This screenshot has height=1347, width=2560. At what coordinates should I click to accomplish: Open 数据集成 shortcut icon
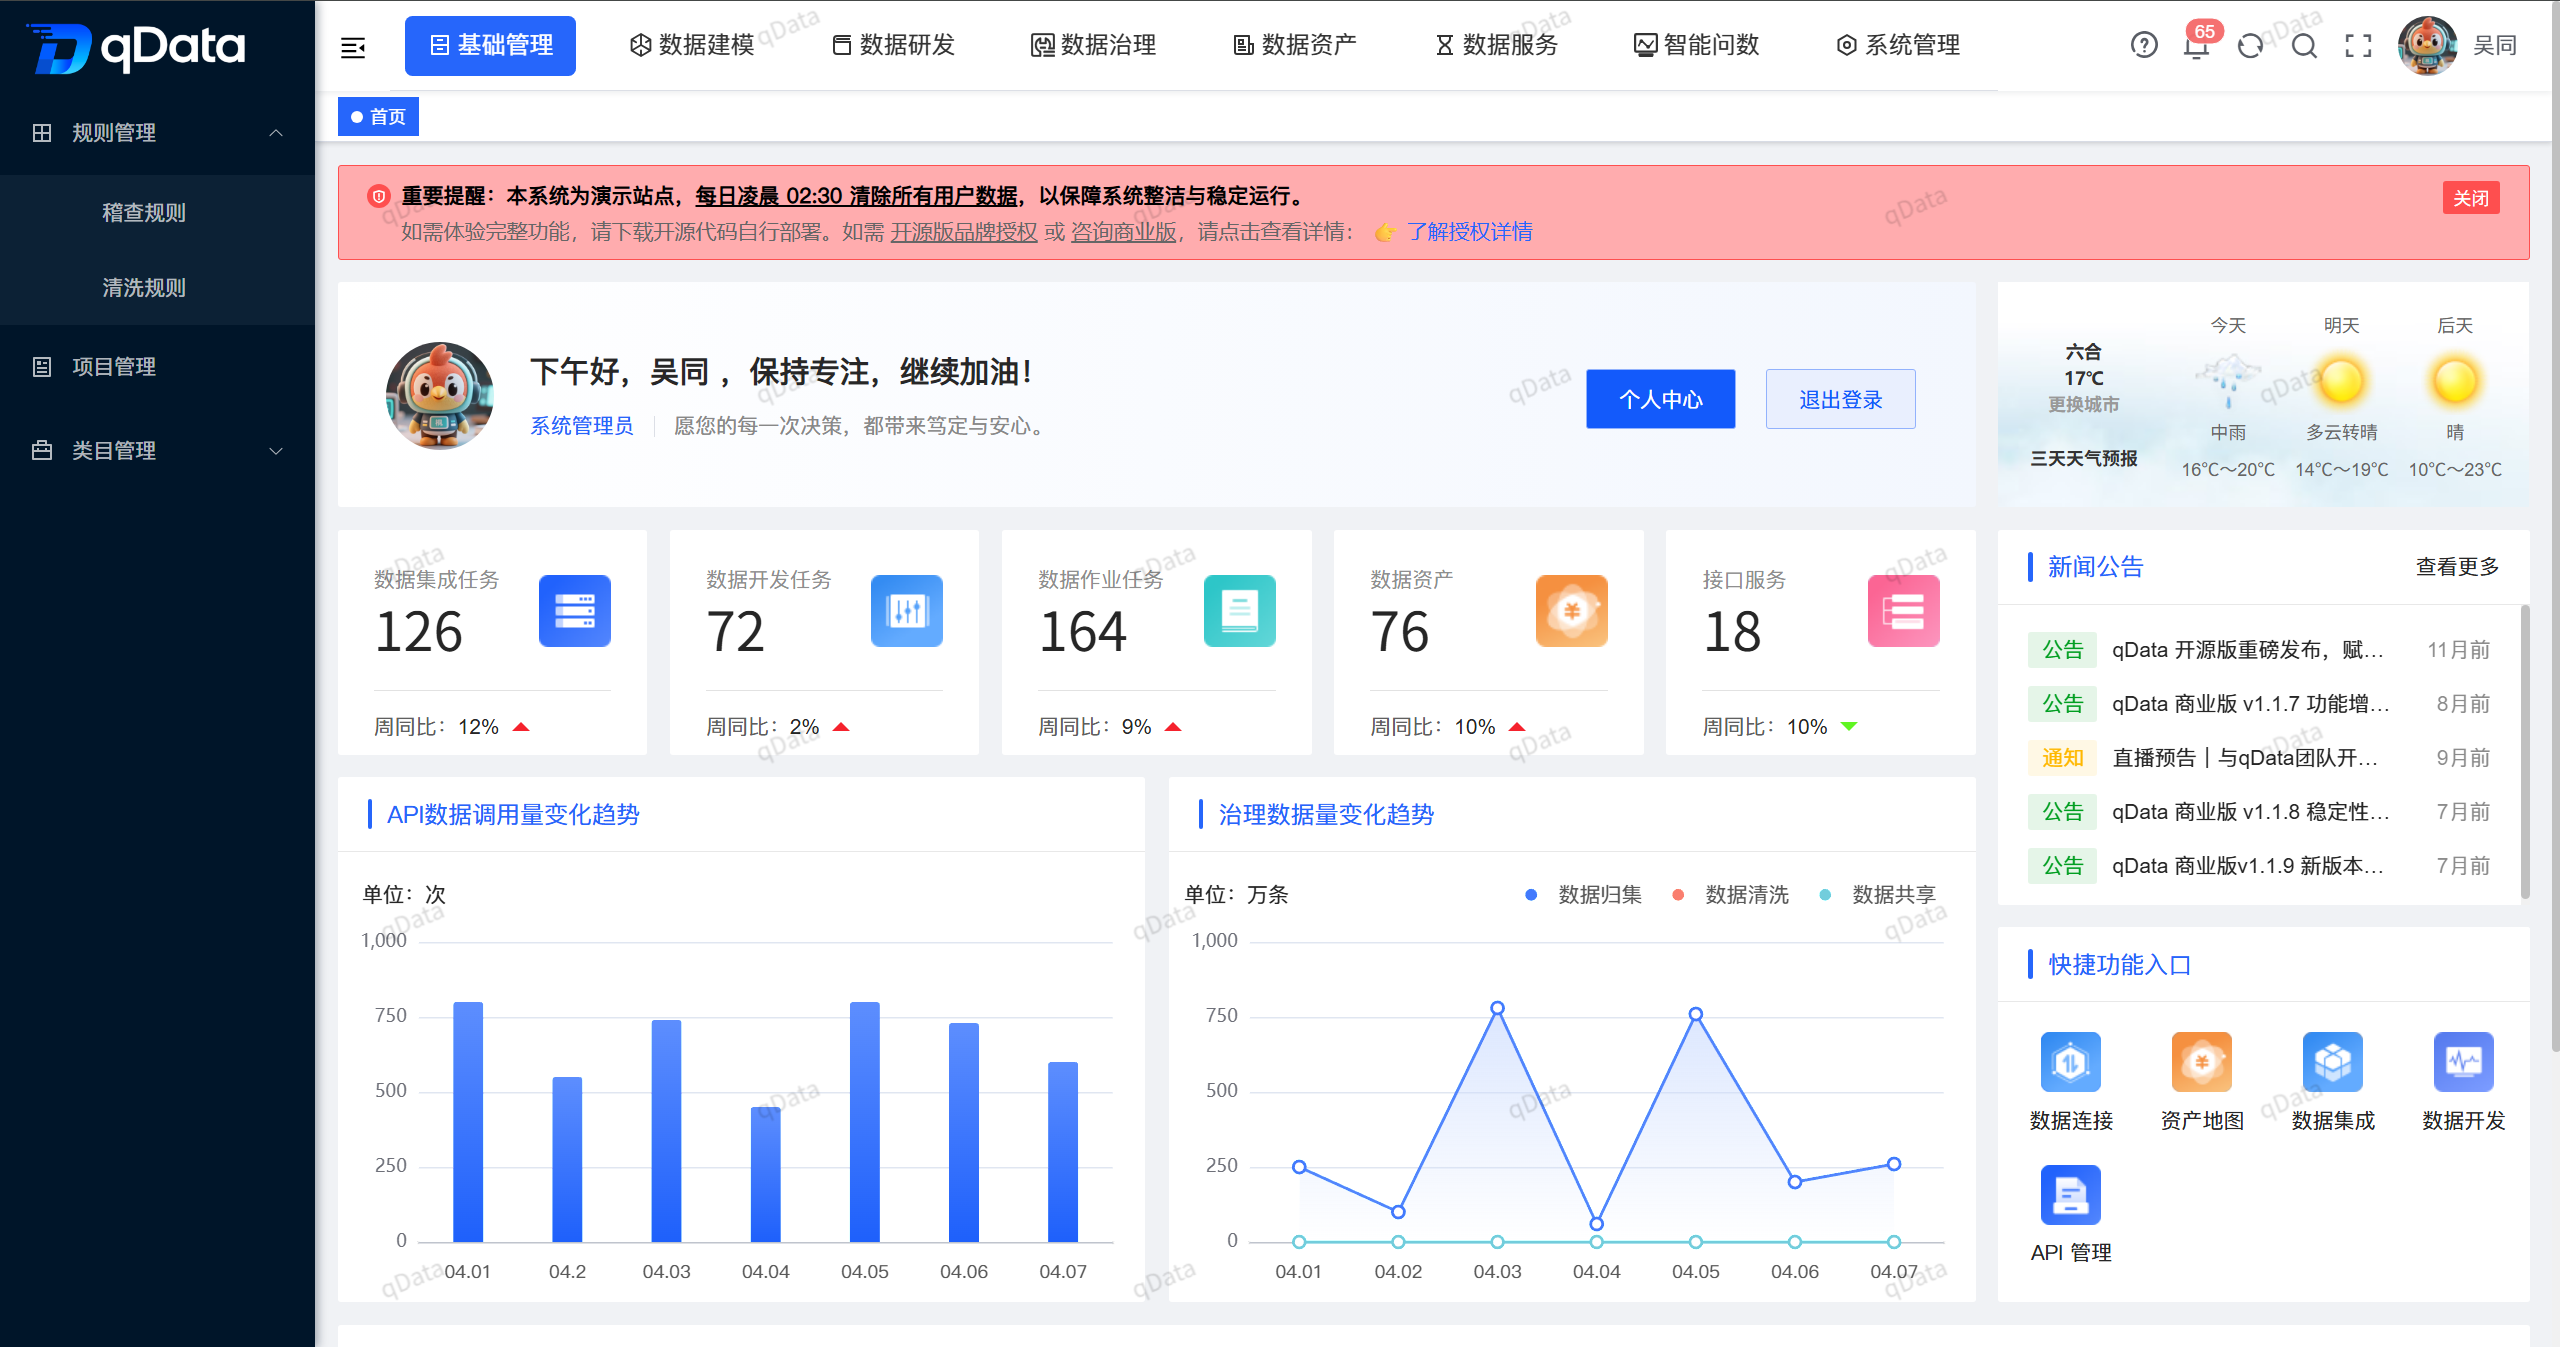click(x=2333, y=1062)
